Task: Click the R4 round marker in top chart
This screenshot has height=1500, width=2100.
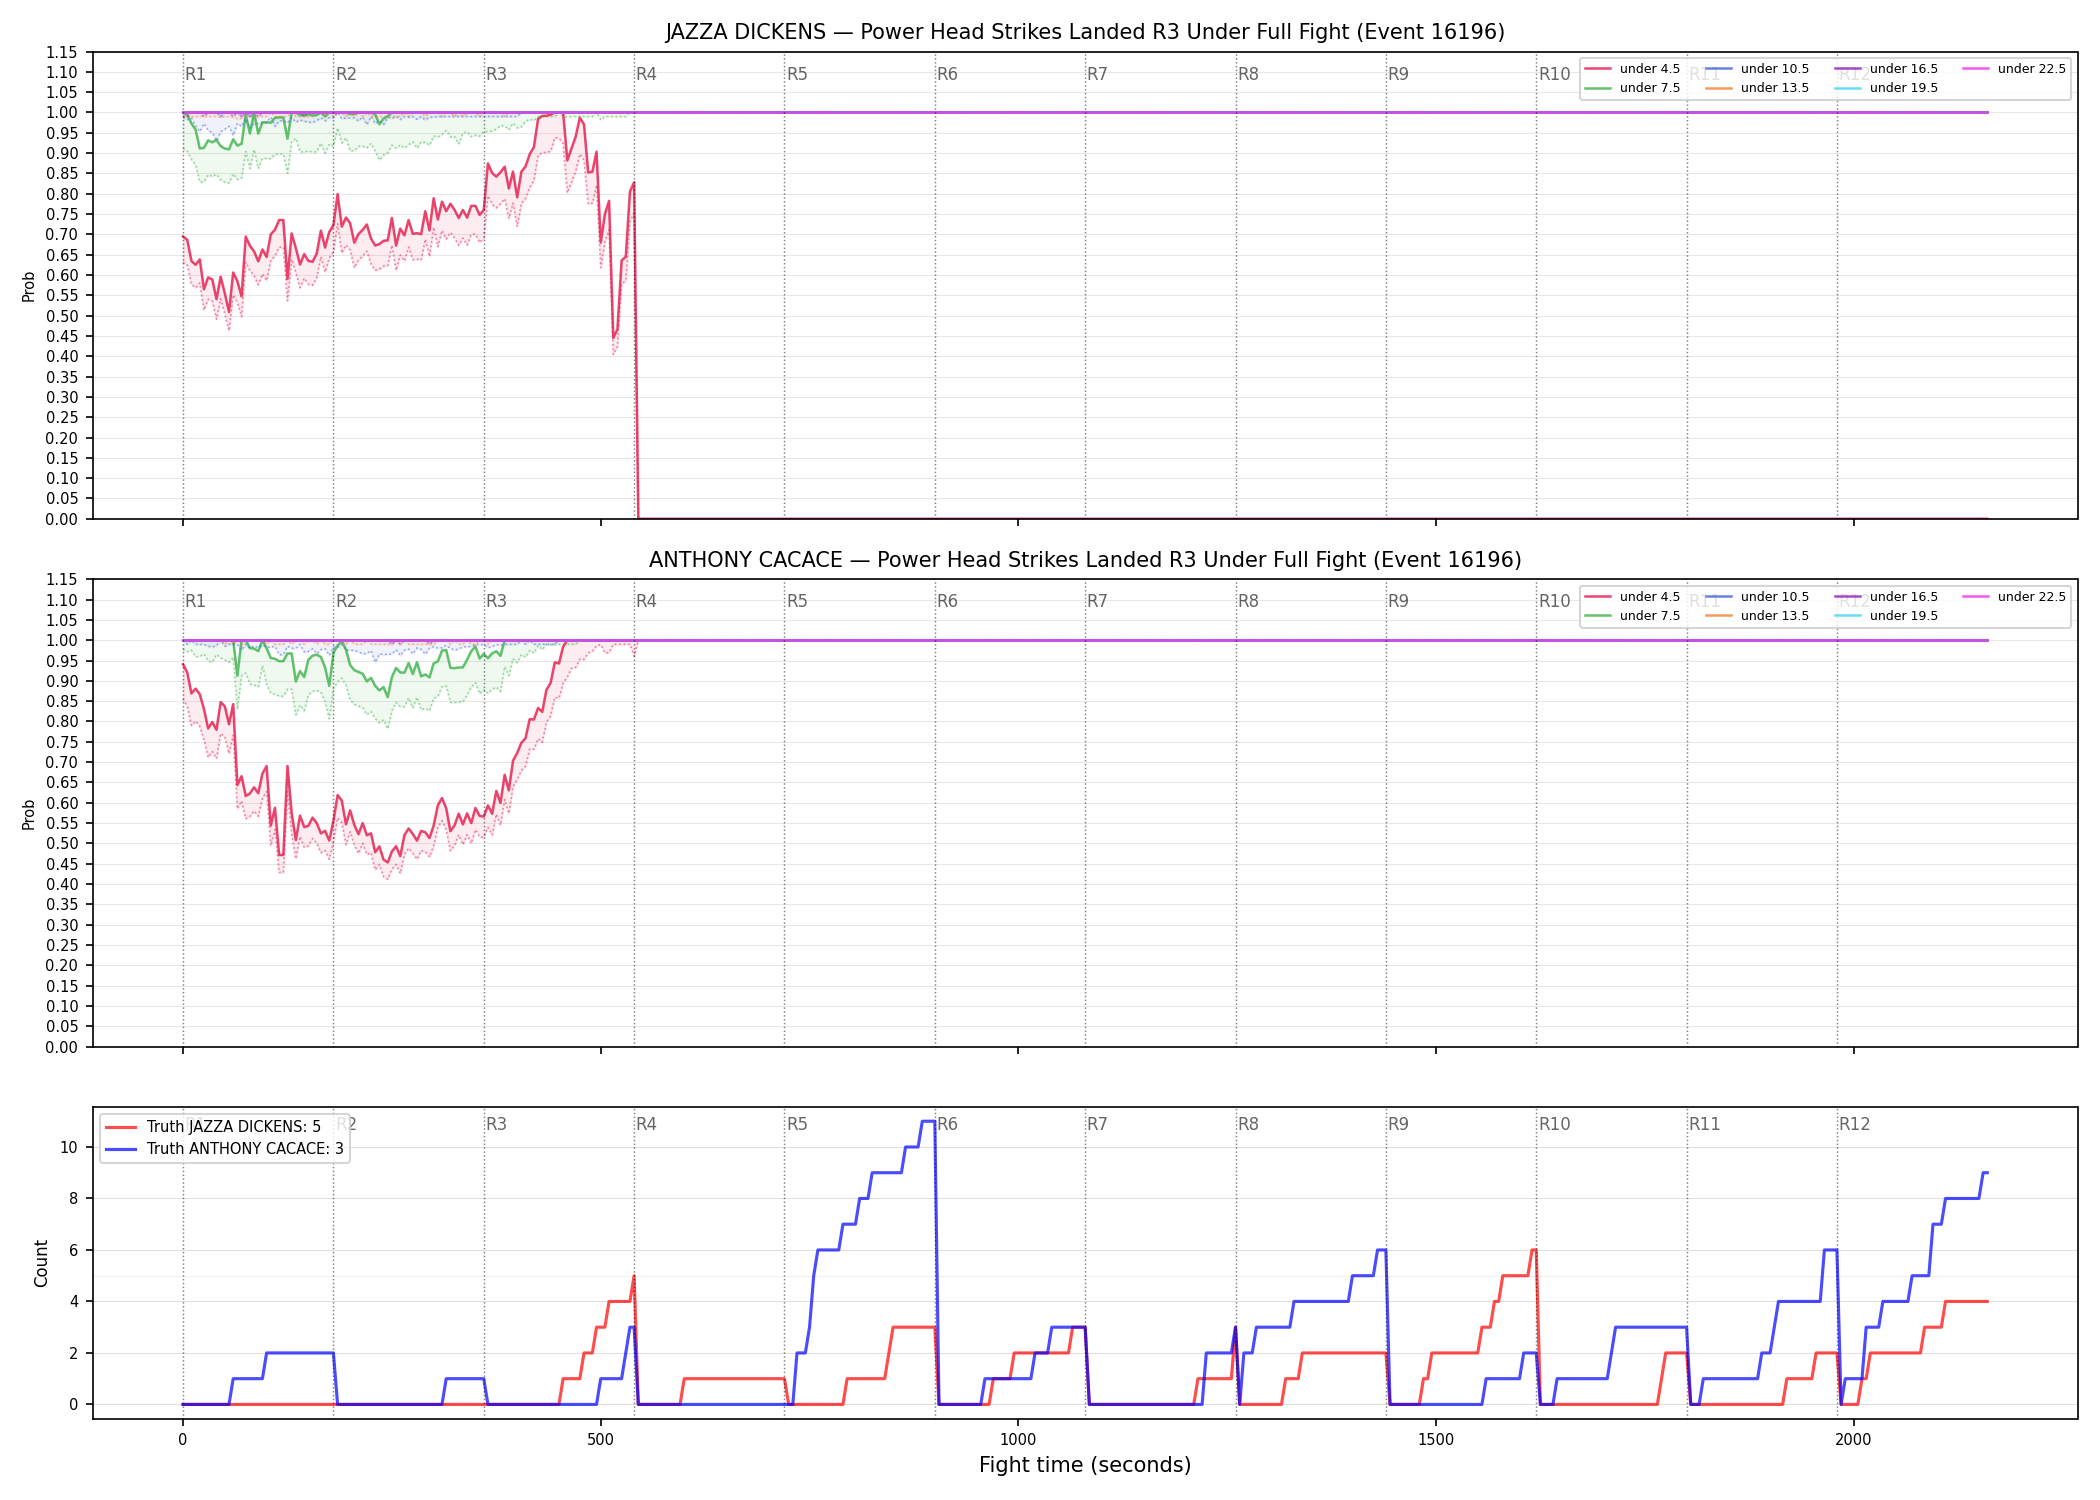Action: click(646, 74)
